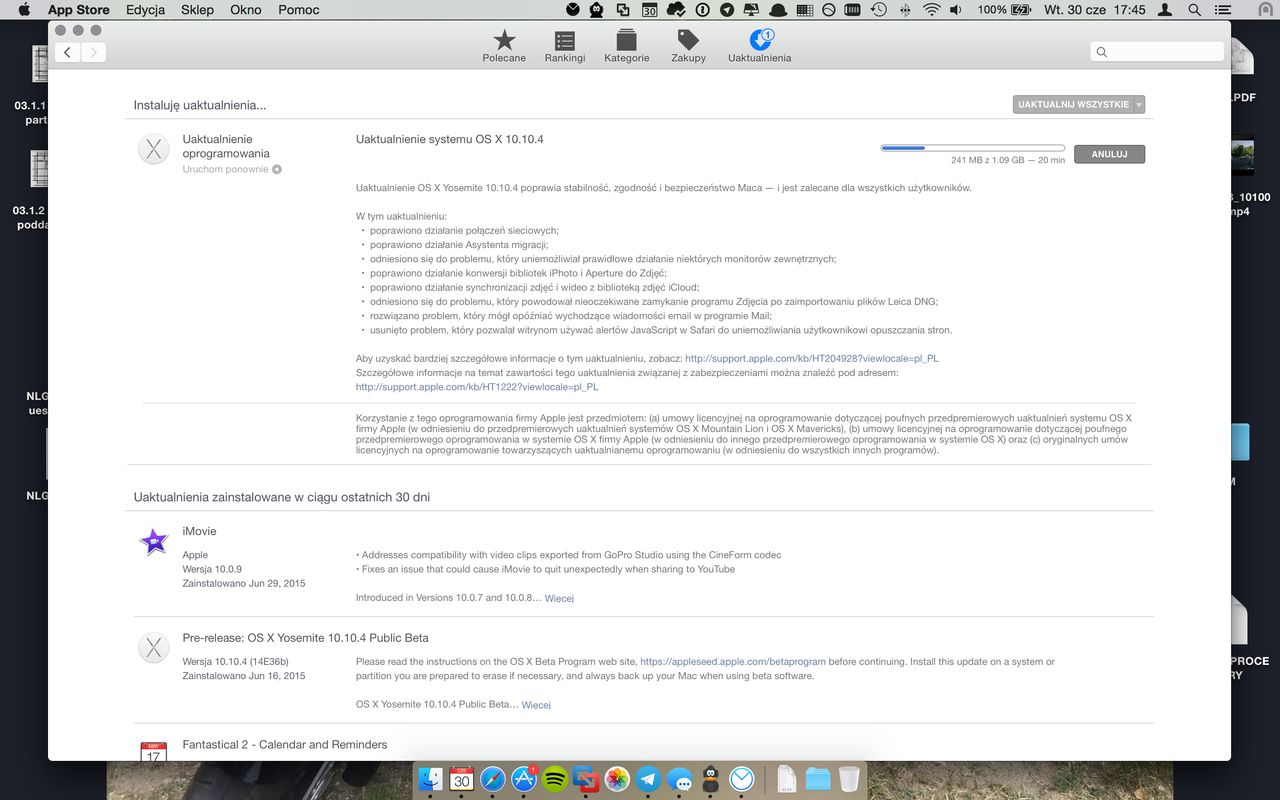Expand the Uaktualnij wszystkie dropdown arrow
Image resolution: width=1280 pixels, height=800 pixels.
(1139, 104)
